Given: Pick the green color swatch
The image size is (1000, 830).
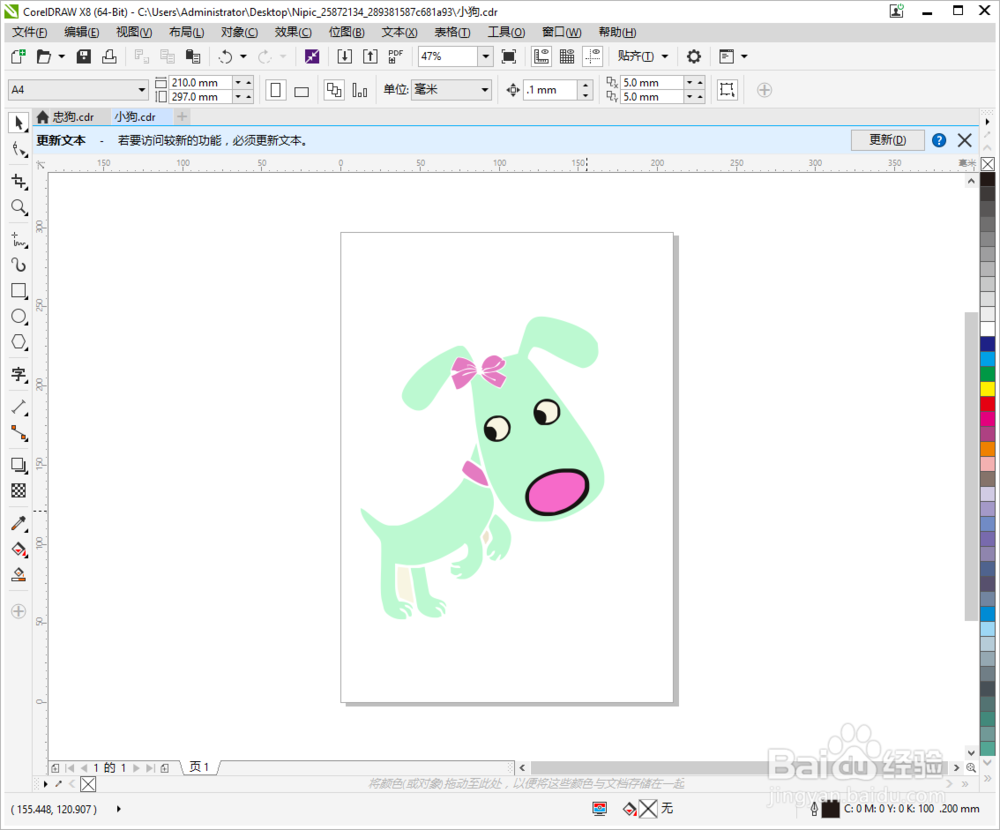Looking at the screenshot, I should coord(987,374).
